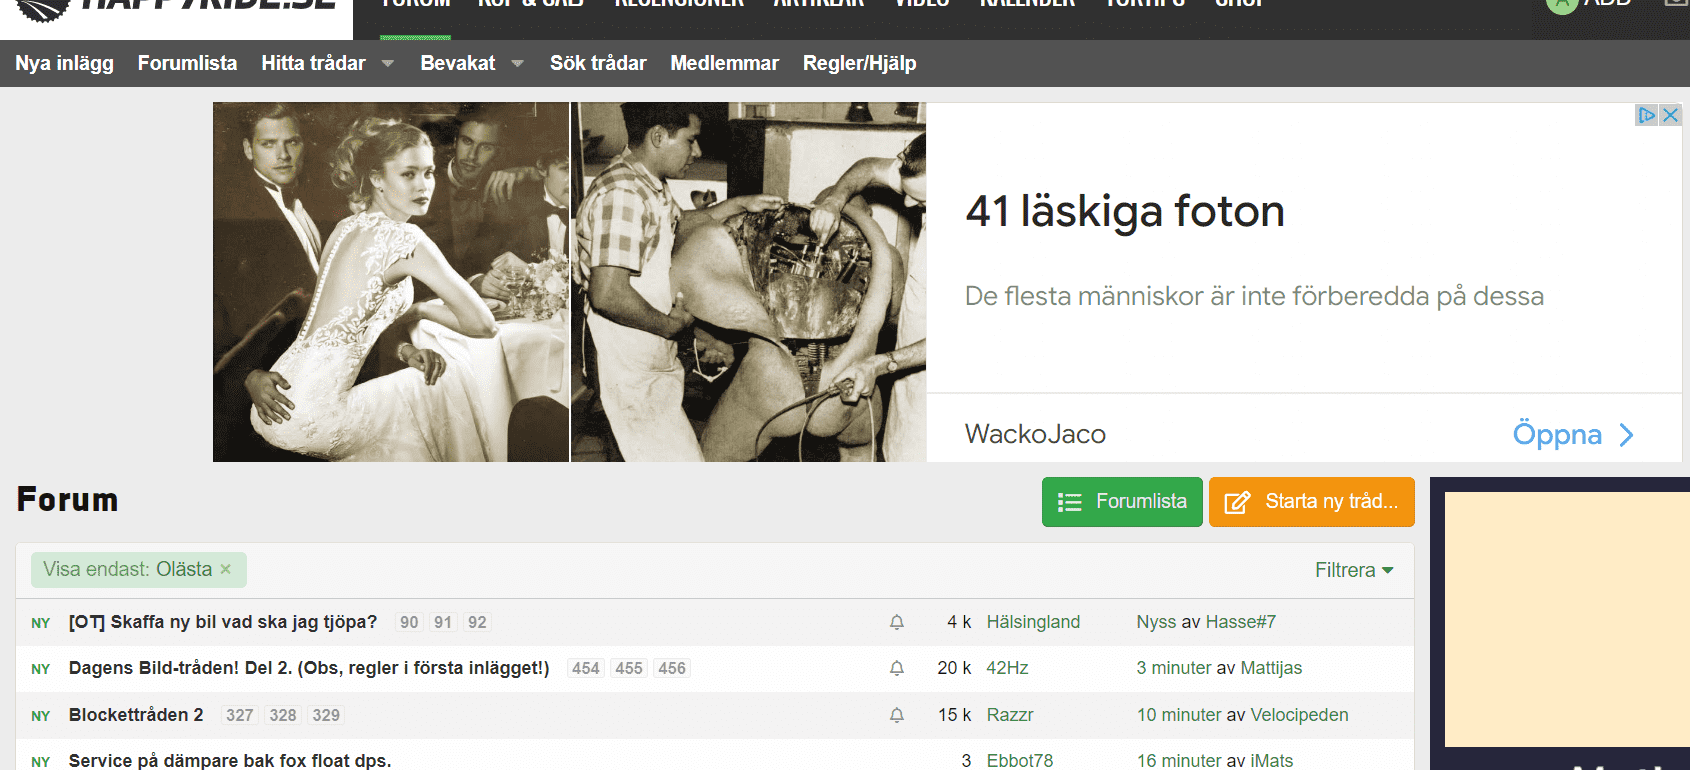The width and height of the screenshot is (1690, 770).
Task: Go to Sök trådar
Action: pos(598,63)
